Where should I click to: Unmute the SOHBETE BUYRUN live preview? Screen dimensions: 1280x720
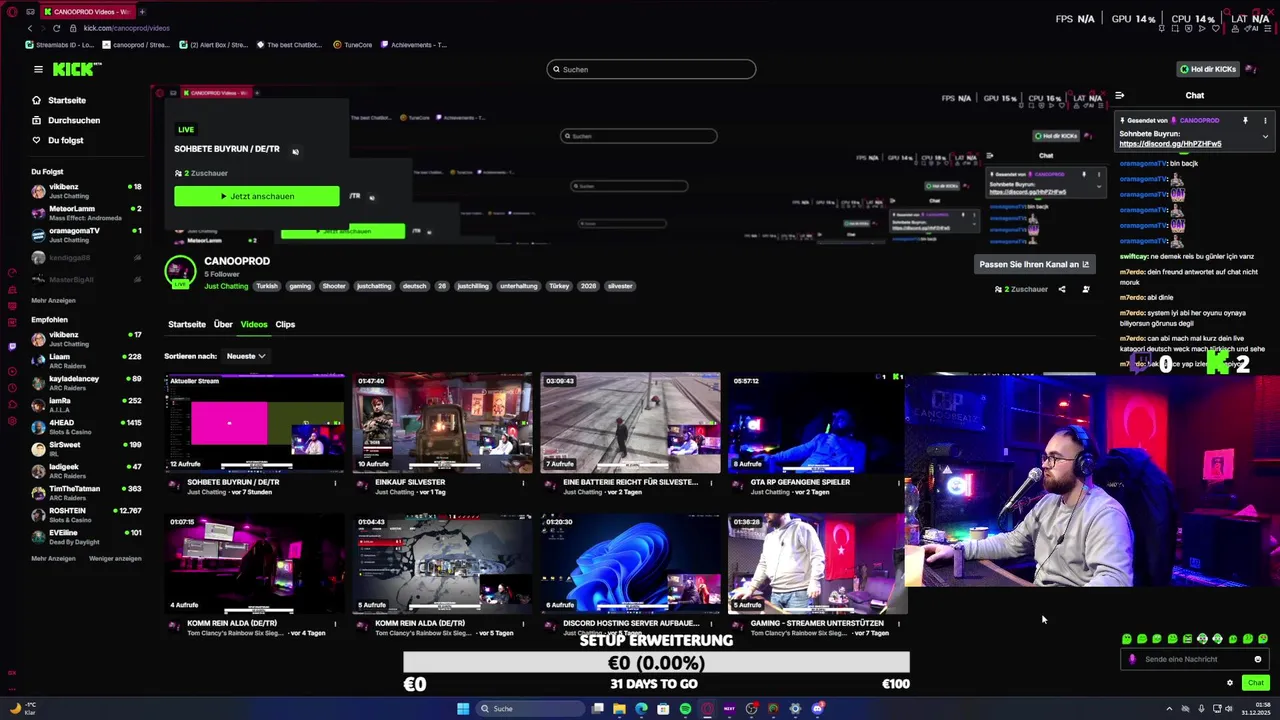295,151
